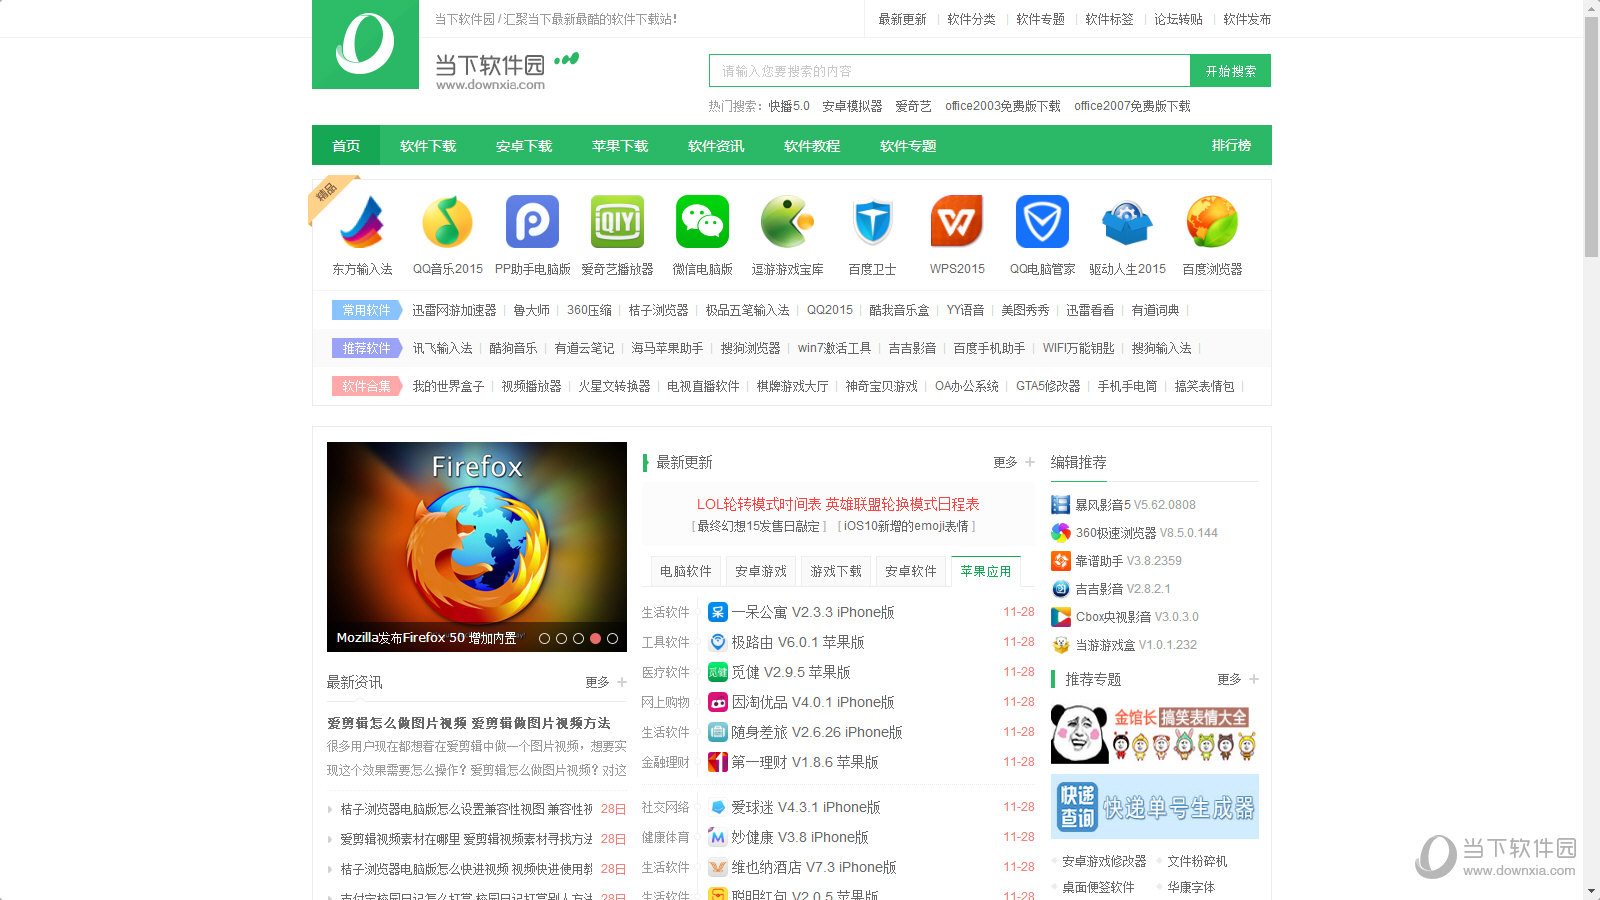Viewport: 1600px width, 900px height.
Task: Click the QQ电脑管家 shield icon
Action: [x=1042, y=221]
